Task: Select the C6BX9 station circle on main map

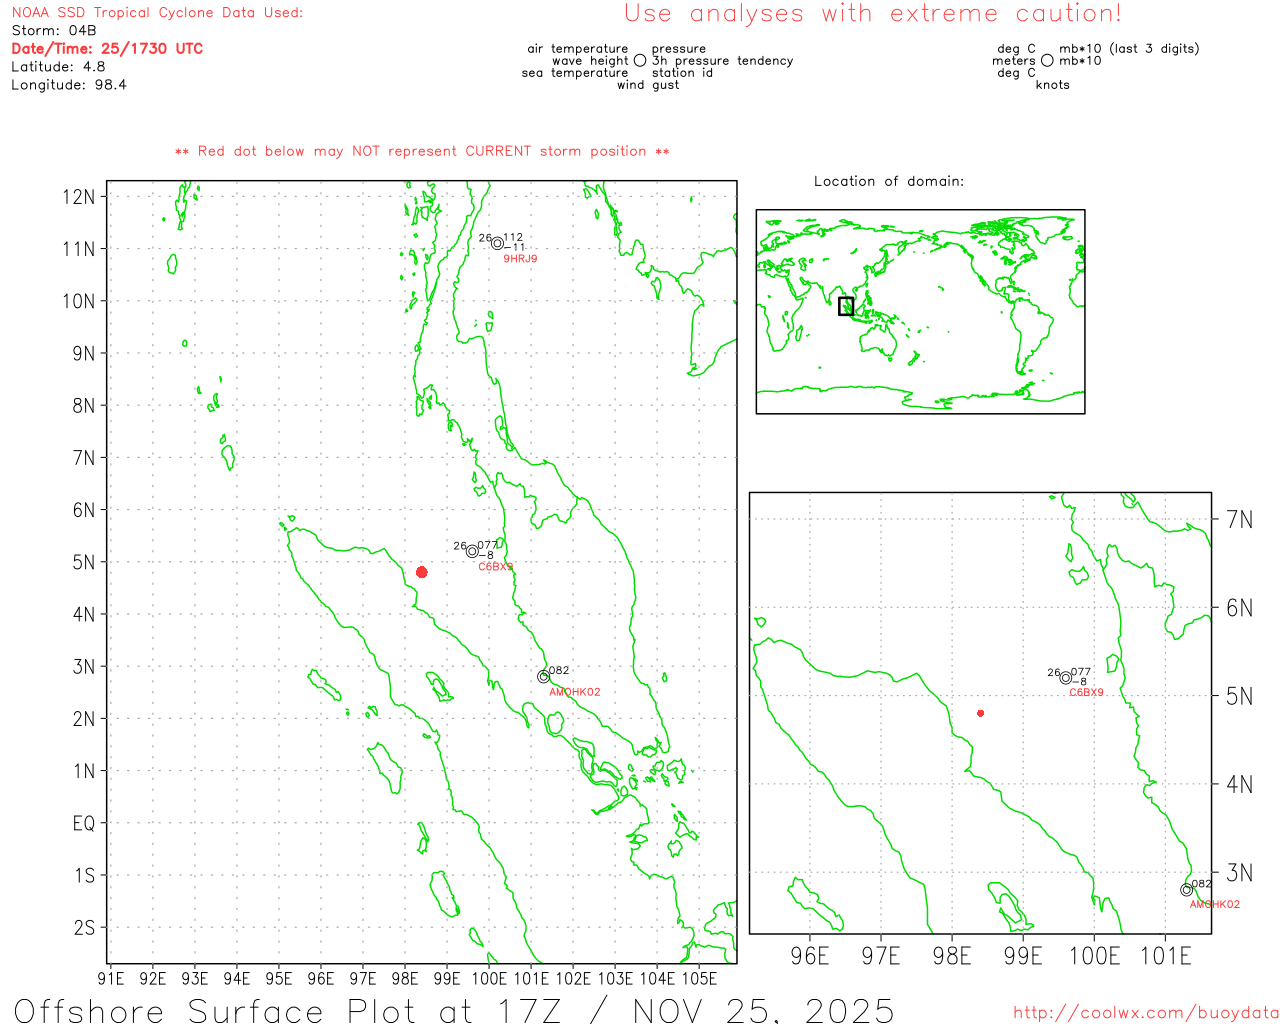Action: click(472, 551)
